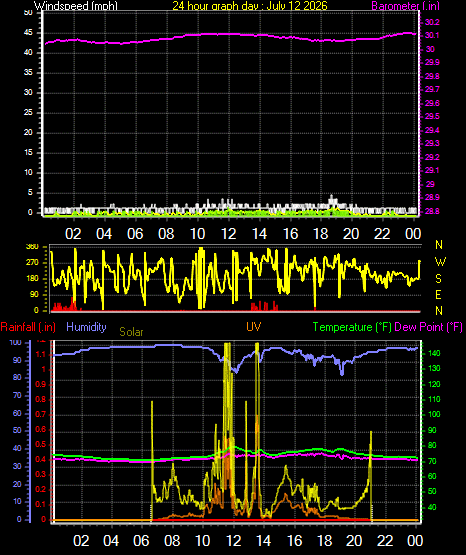Click blue humidity scale value "70"
This screenshot has height=555, width=466.
pyautogui.click(x=17, y=395)
